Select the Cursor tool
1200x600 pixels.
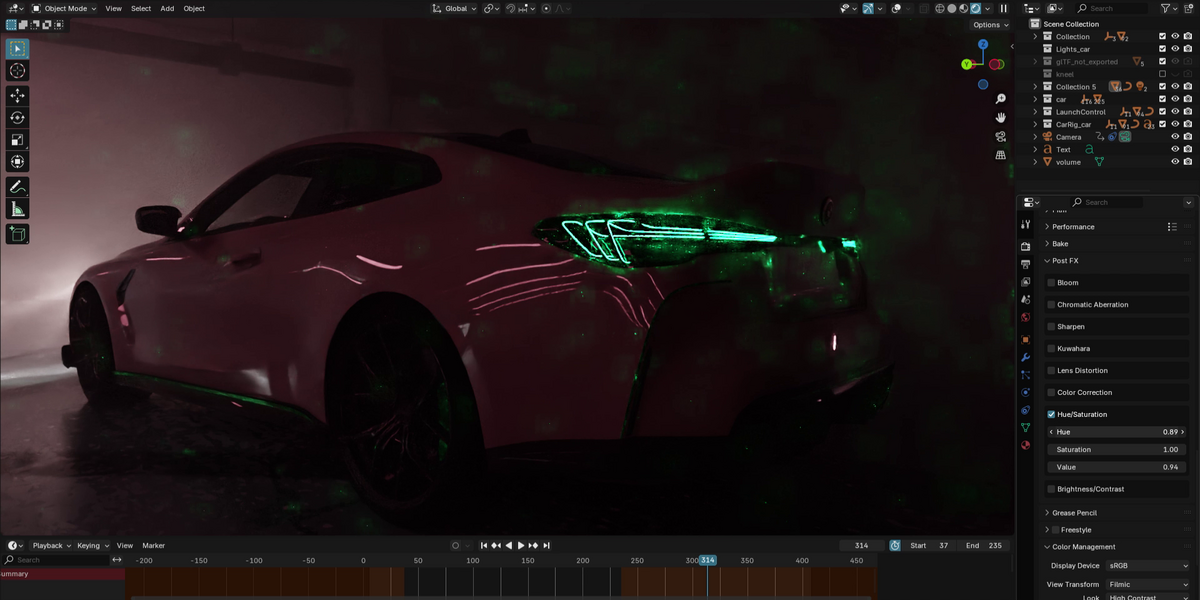click(17, 71)
